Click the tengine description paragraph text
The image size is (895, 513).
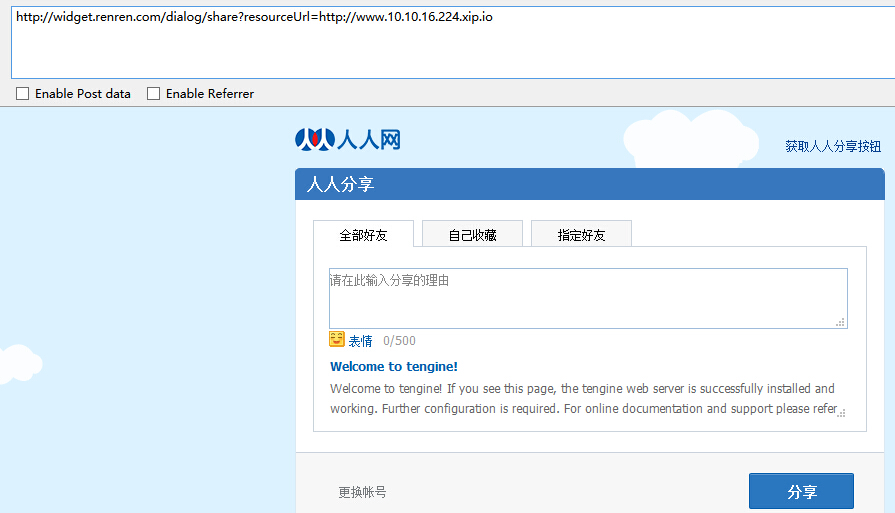(583, 398)
